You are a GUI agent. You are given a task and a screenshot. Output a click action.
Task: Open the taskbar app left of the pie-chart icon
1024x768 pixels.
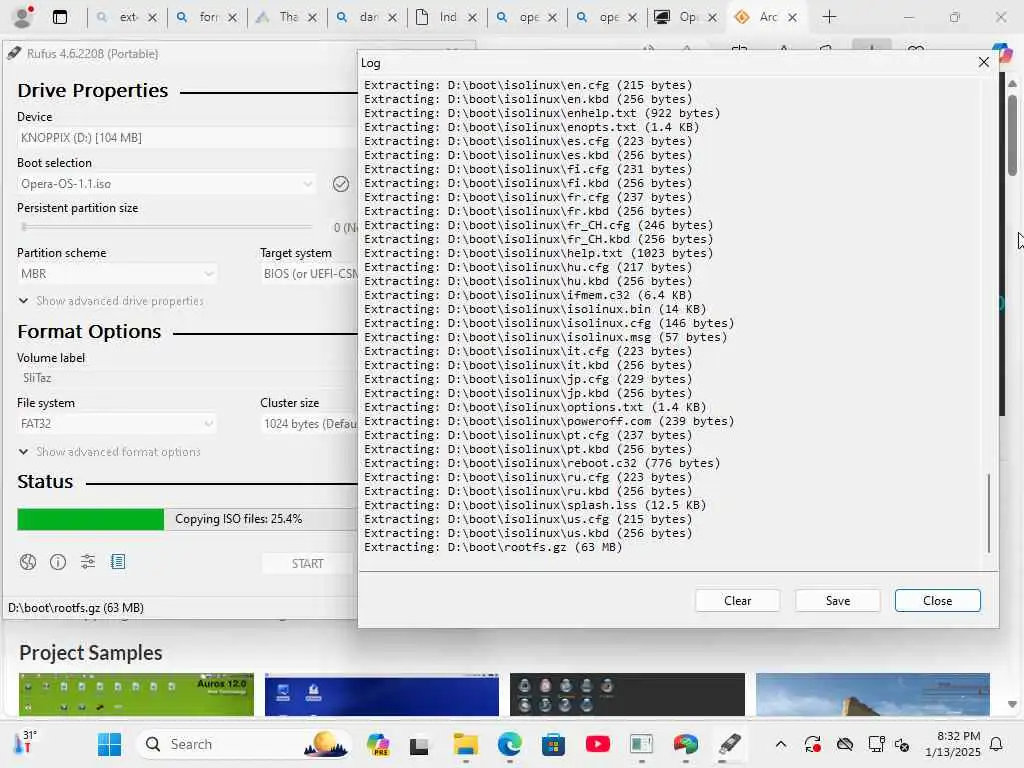click(641, 744)
